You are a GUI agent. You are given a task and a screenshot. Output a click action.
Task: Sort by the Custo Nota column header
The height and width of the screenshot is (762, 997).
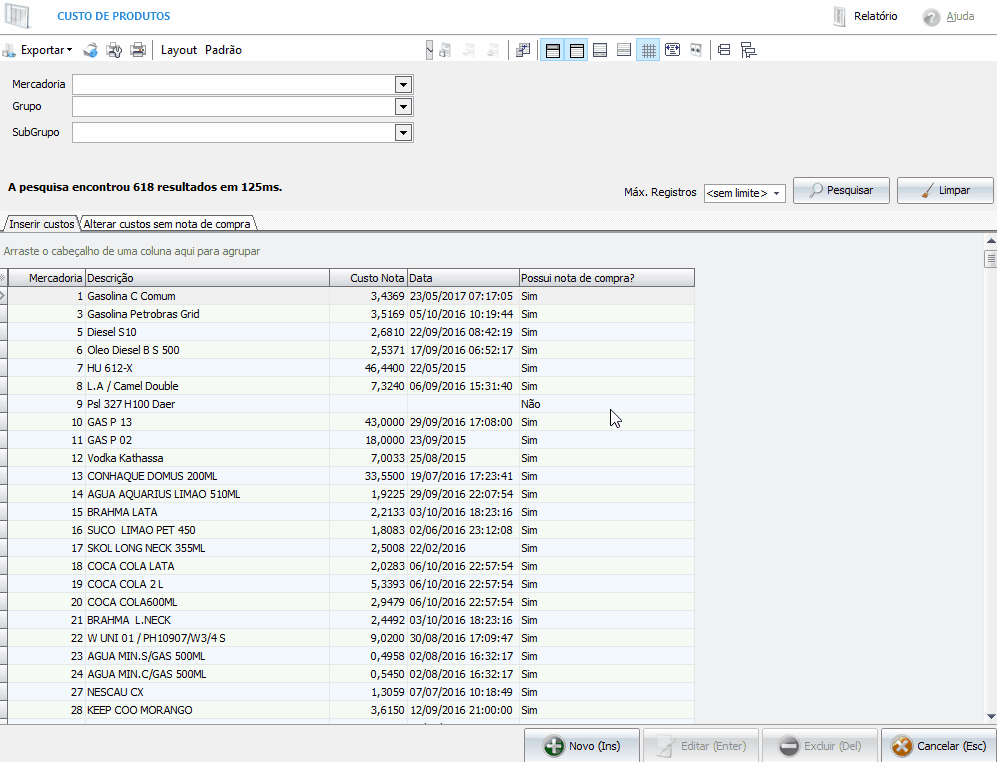pos(368,278)
